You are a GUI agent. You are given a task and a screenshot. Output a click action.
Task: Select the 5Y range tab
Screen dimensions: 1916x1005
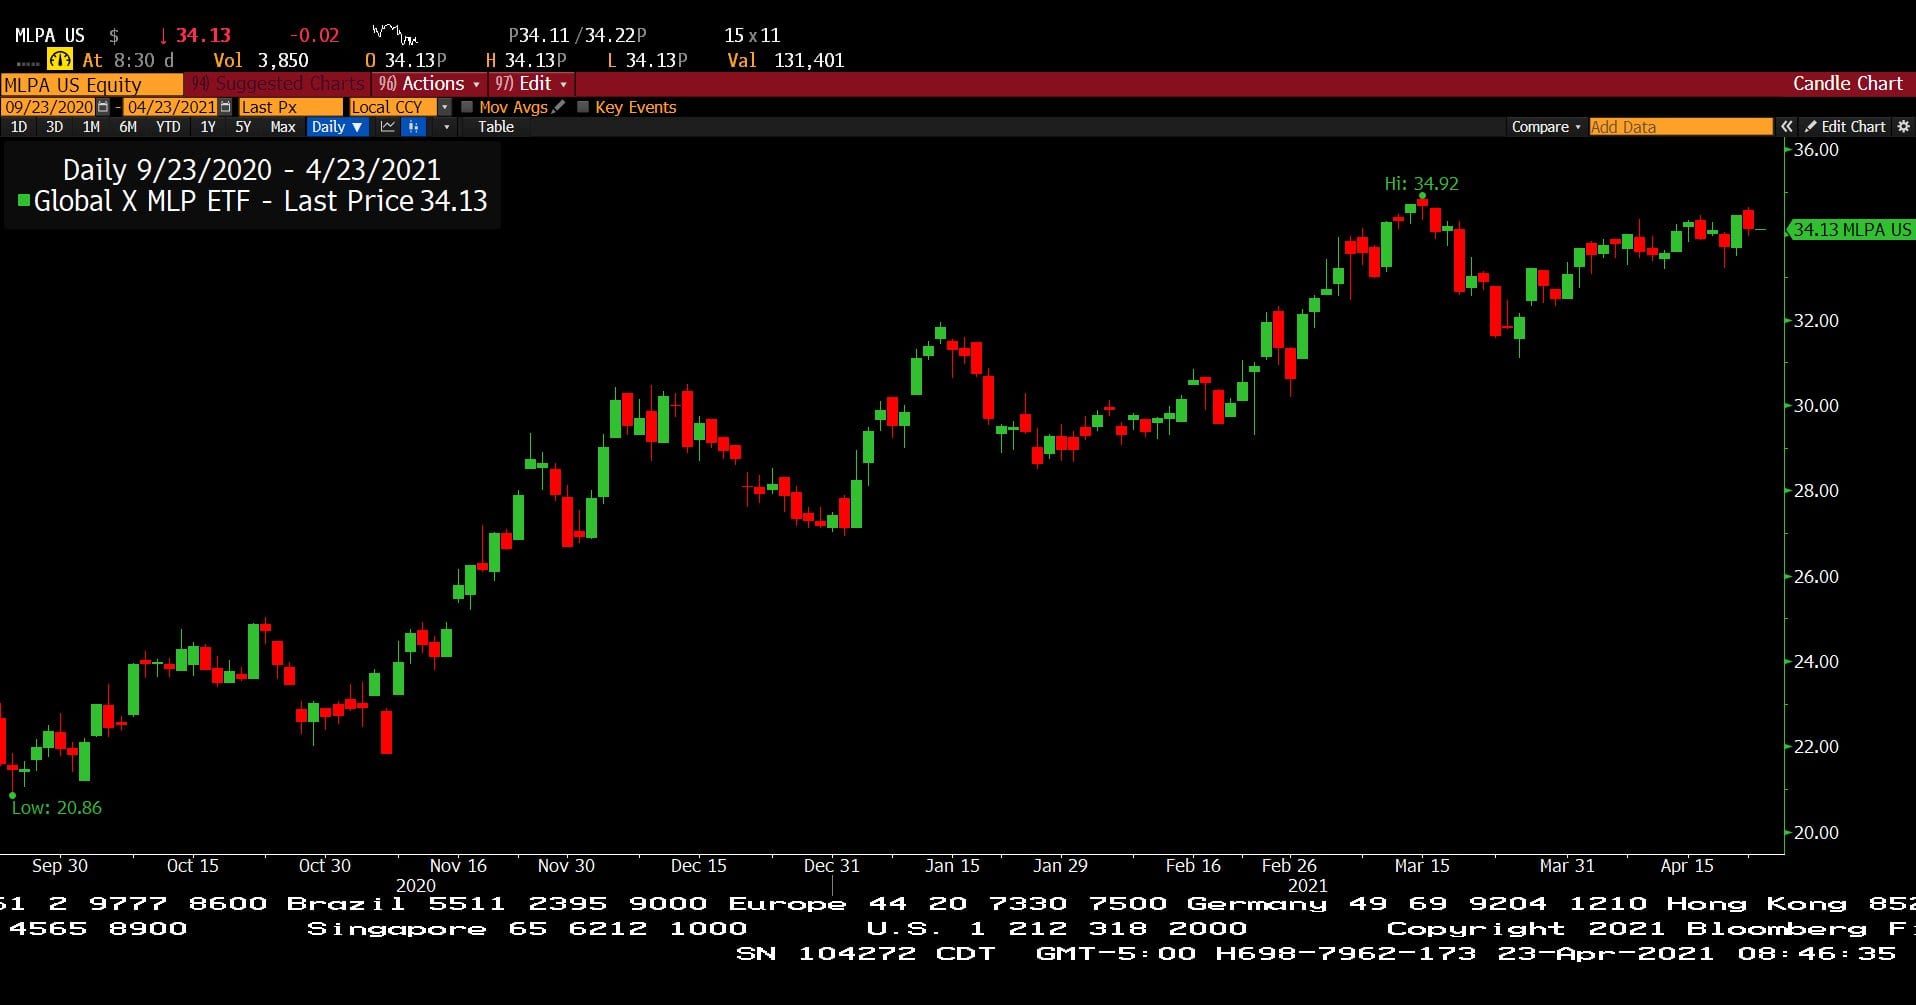pyautogui.click(x=243, y=127)
